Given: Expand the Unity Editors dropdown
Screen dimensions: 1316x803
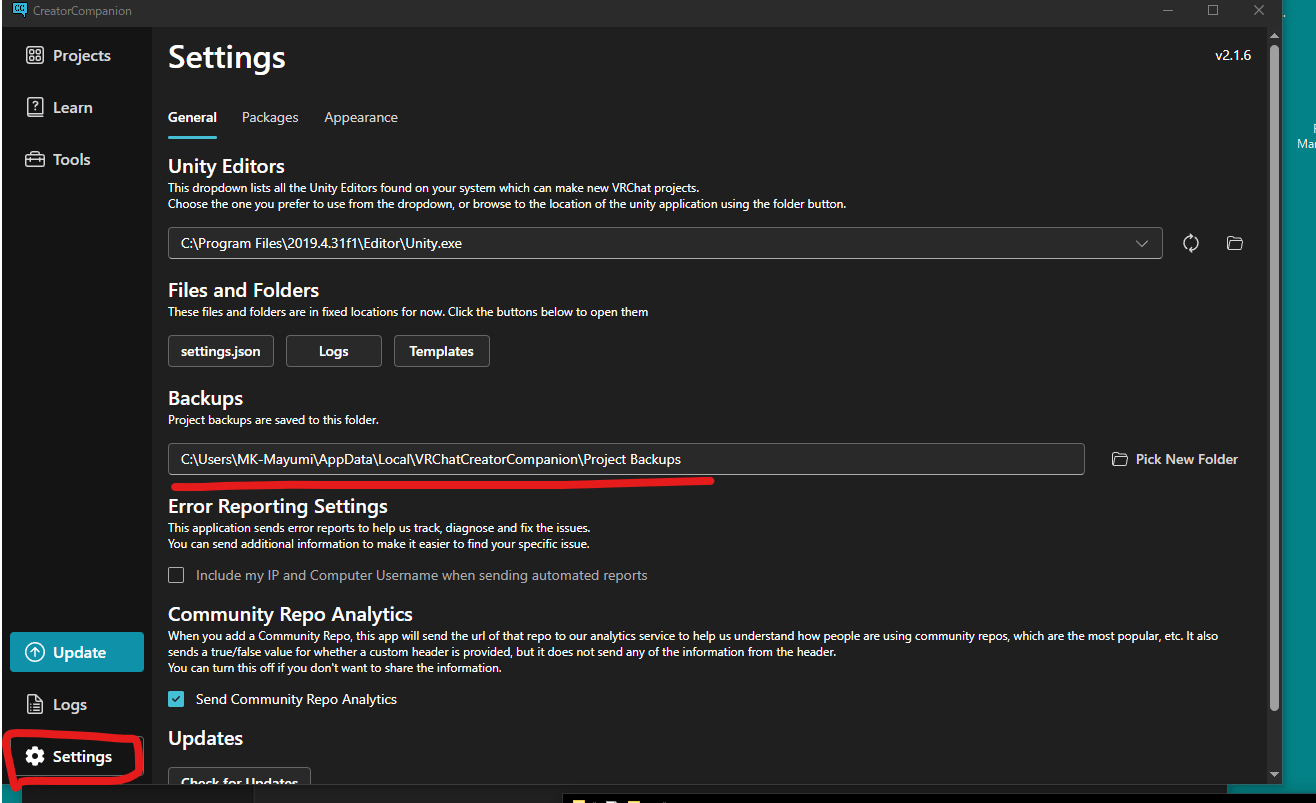Looking at the screenshot, I should 1142,243.
